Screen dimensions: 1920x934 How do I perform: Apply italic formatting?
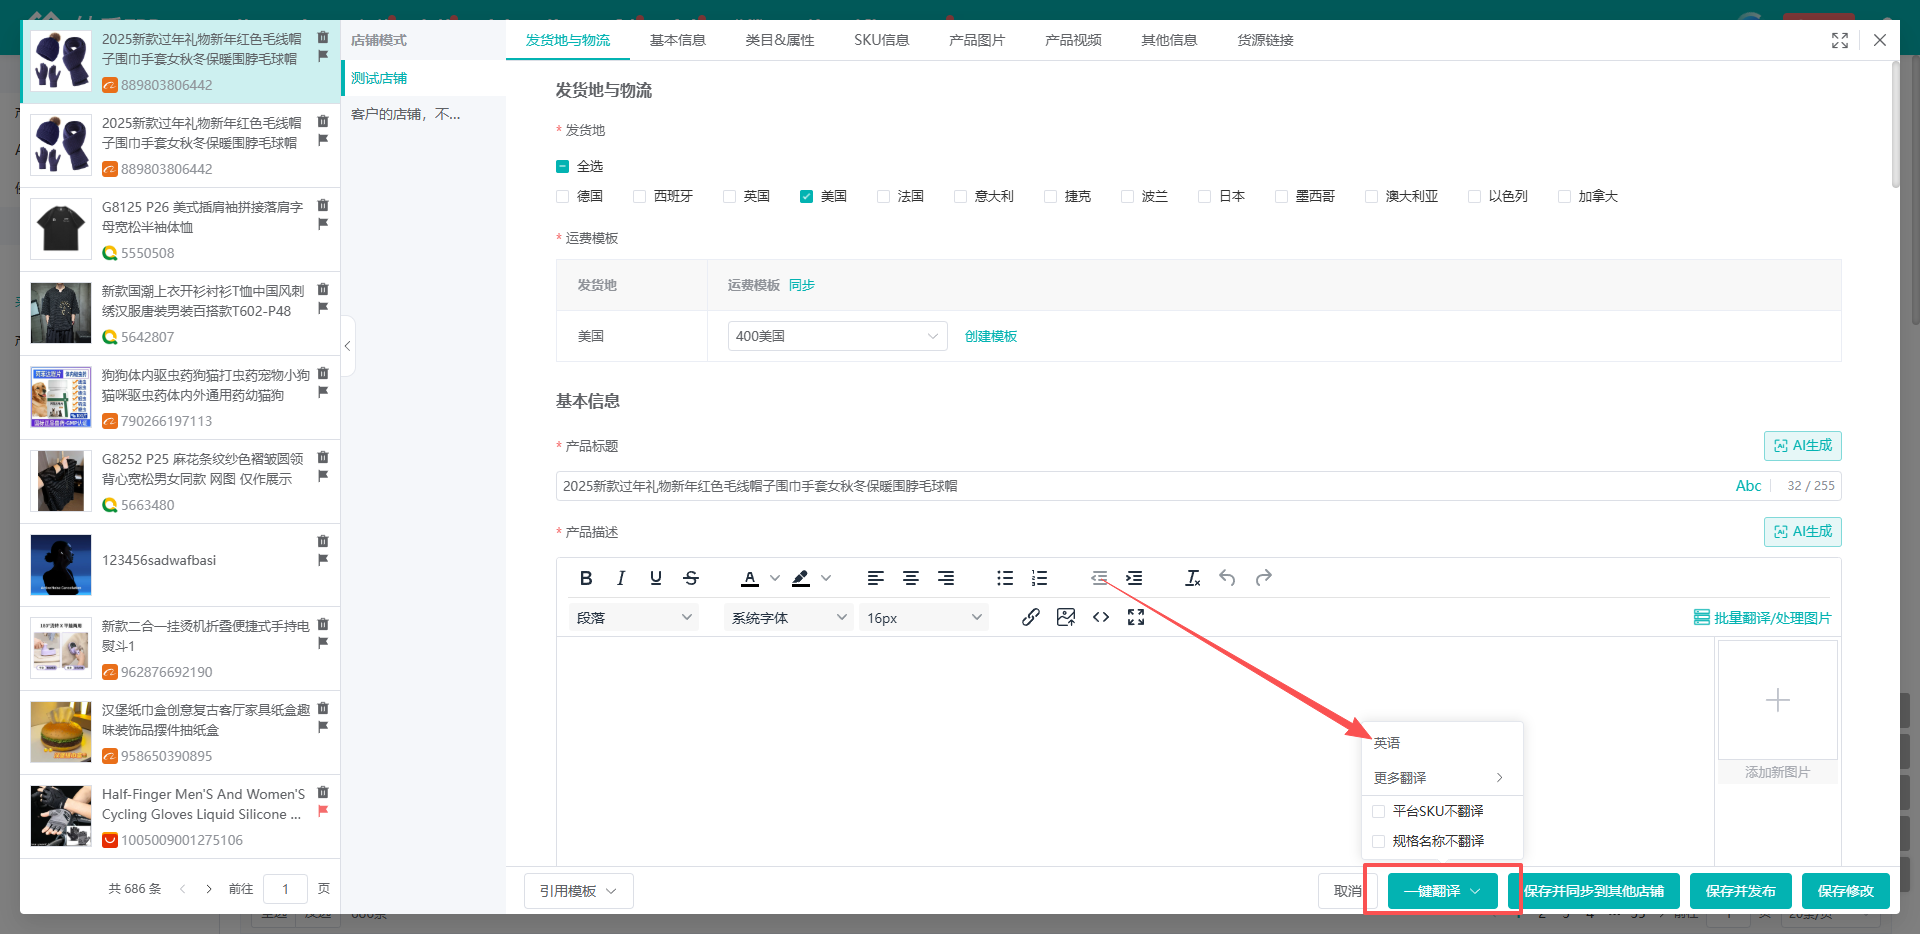coord(621,578)
